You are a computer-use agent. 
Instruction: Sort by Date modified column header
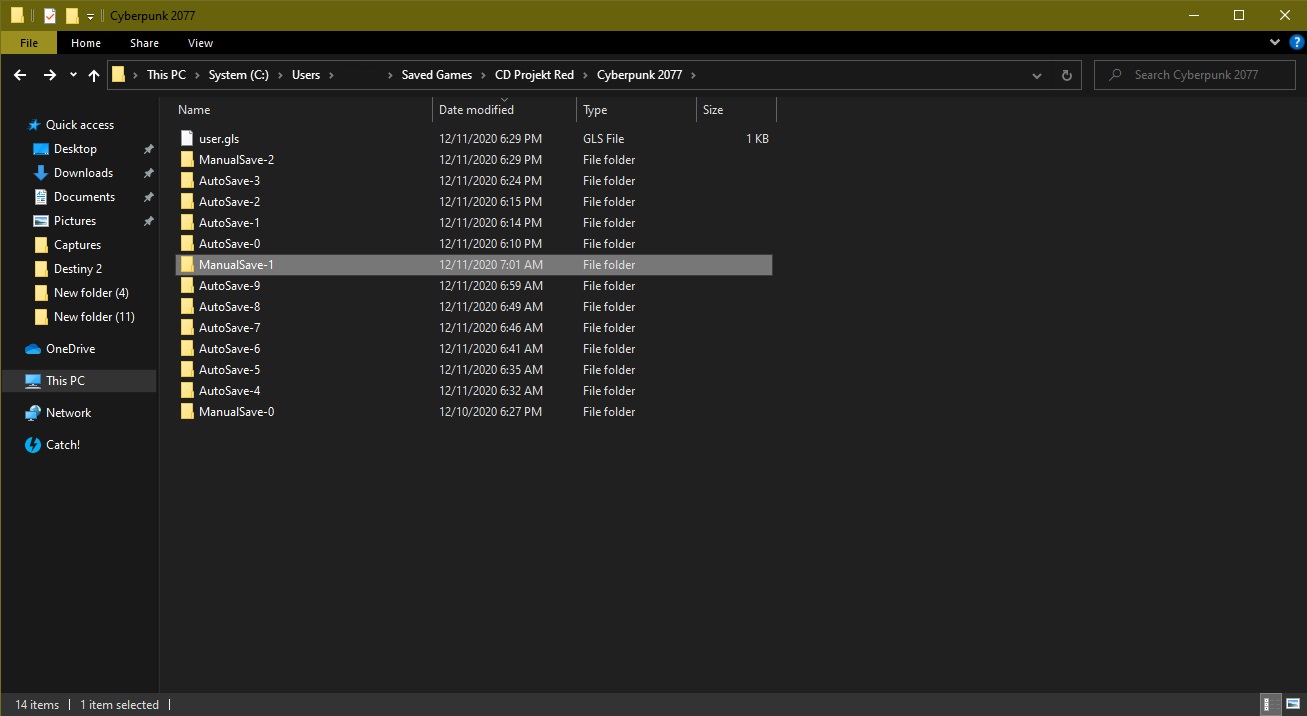pyautogui.click(x=476, y=110)
